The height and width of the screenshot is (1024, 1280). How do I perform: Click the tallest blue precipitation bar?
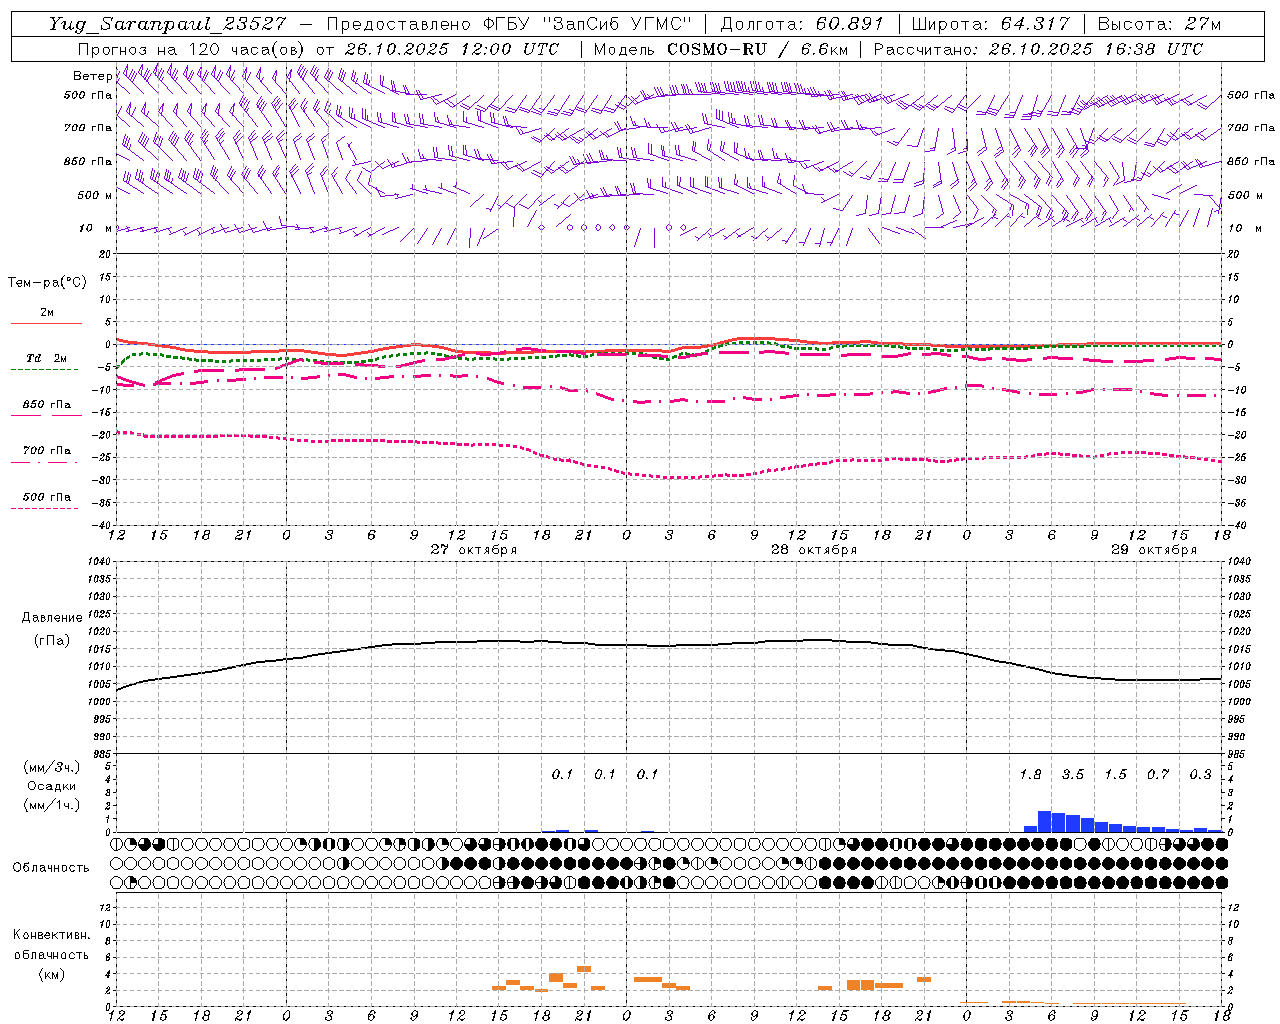(x=1044, y=821)
